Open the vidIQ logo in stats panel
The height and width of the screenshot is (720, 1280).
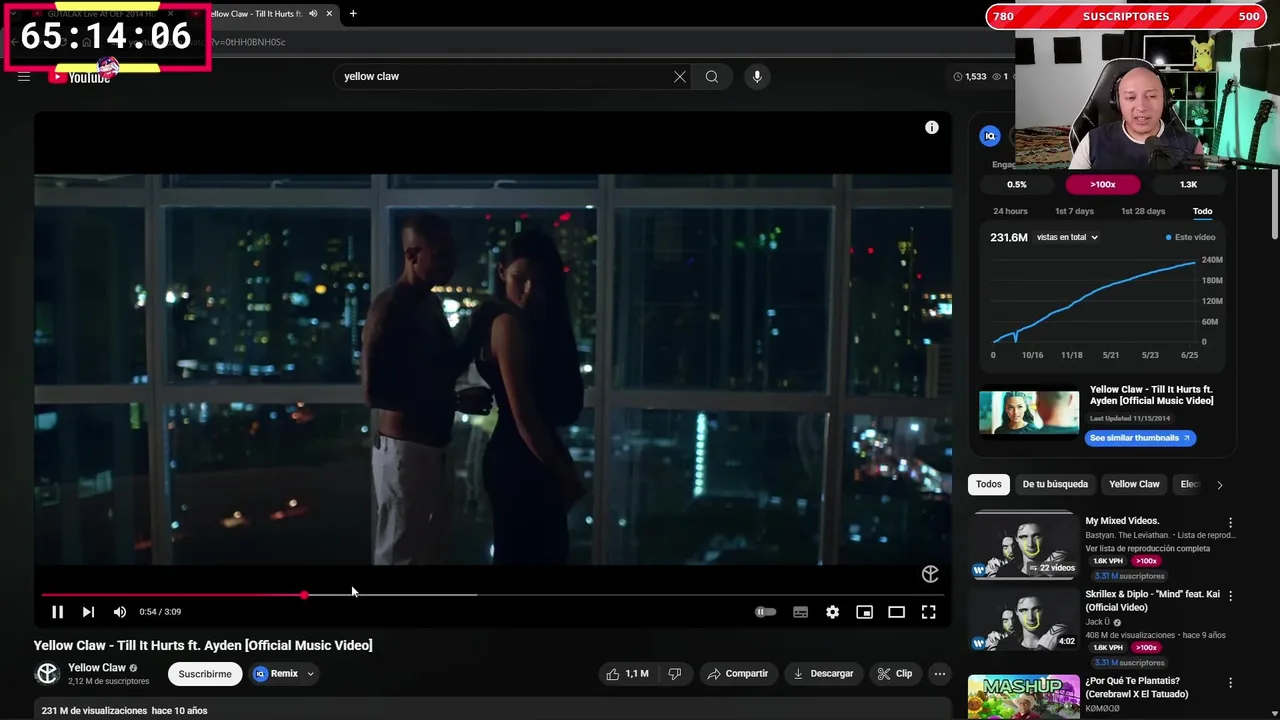[990, 136]
